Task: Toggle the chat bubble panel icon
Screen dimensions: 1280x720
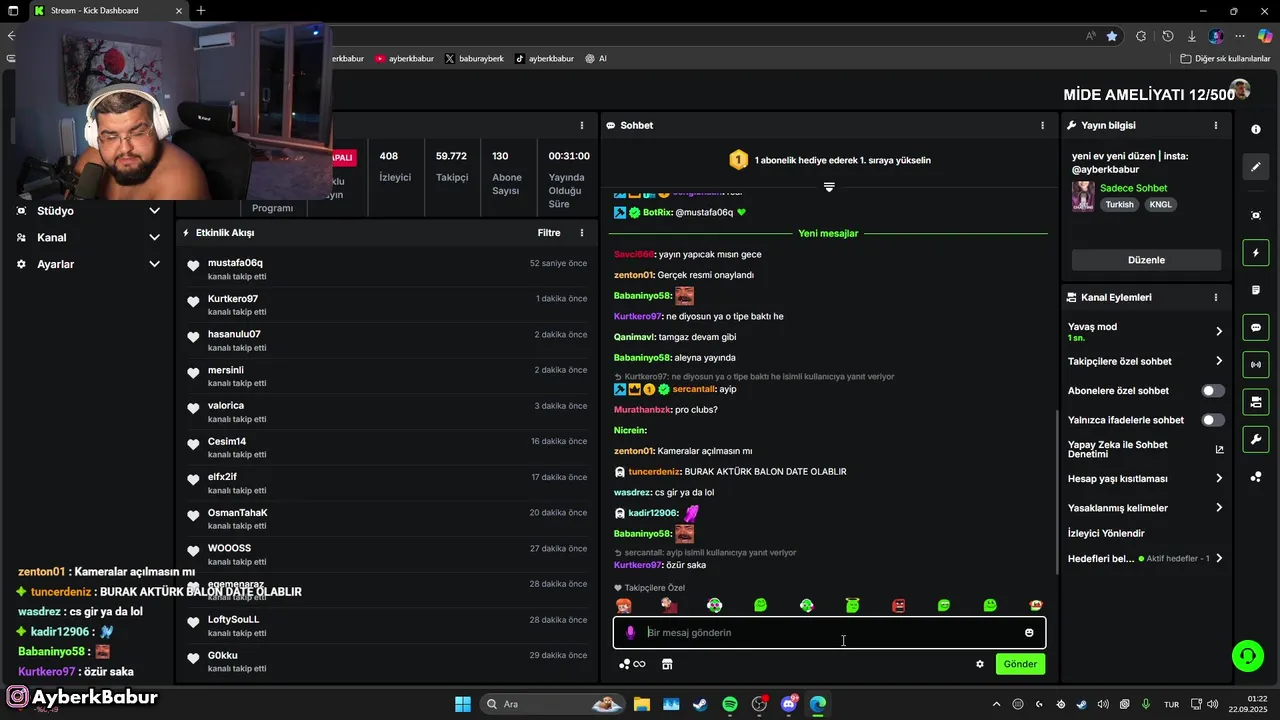Action: [1256, 327]
